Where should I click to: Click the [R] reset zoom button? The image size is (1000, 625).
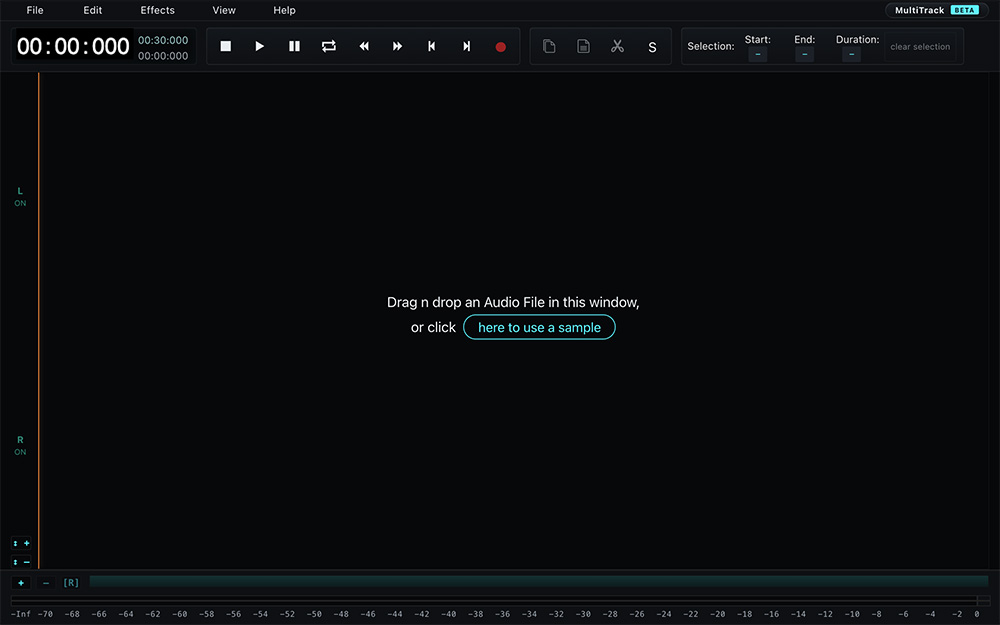pos(71,583)
